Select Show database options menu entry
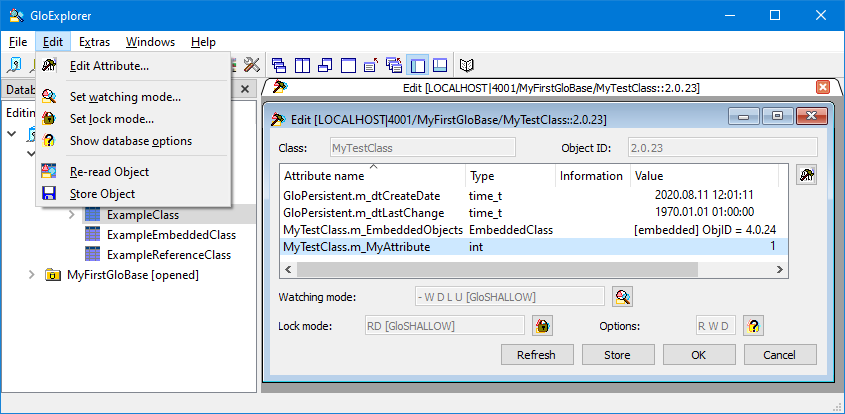The image size is (845, 414). (x=134, y=141)
